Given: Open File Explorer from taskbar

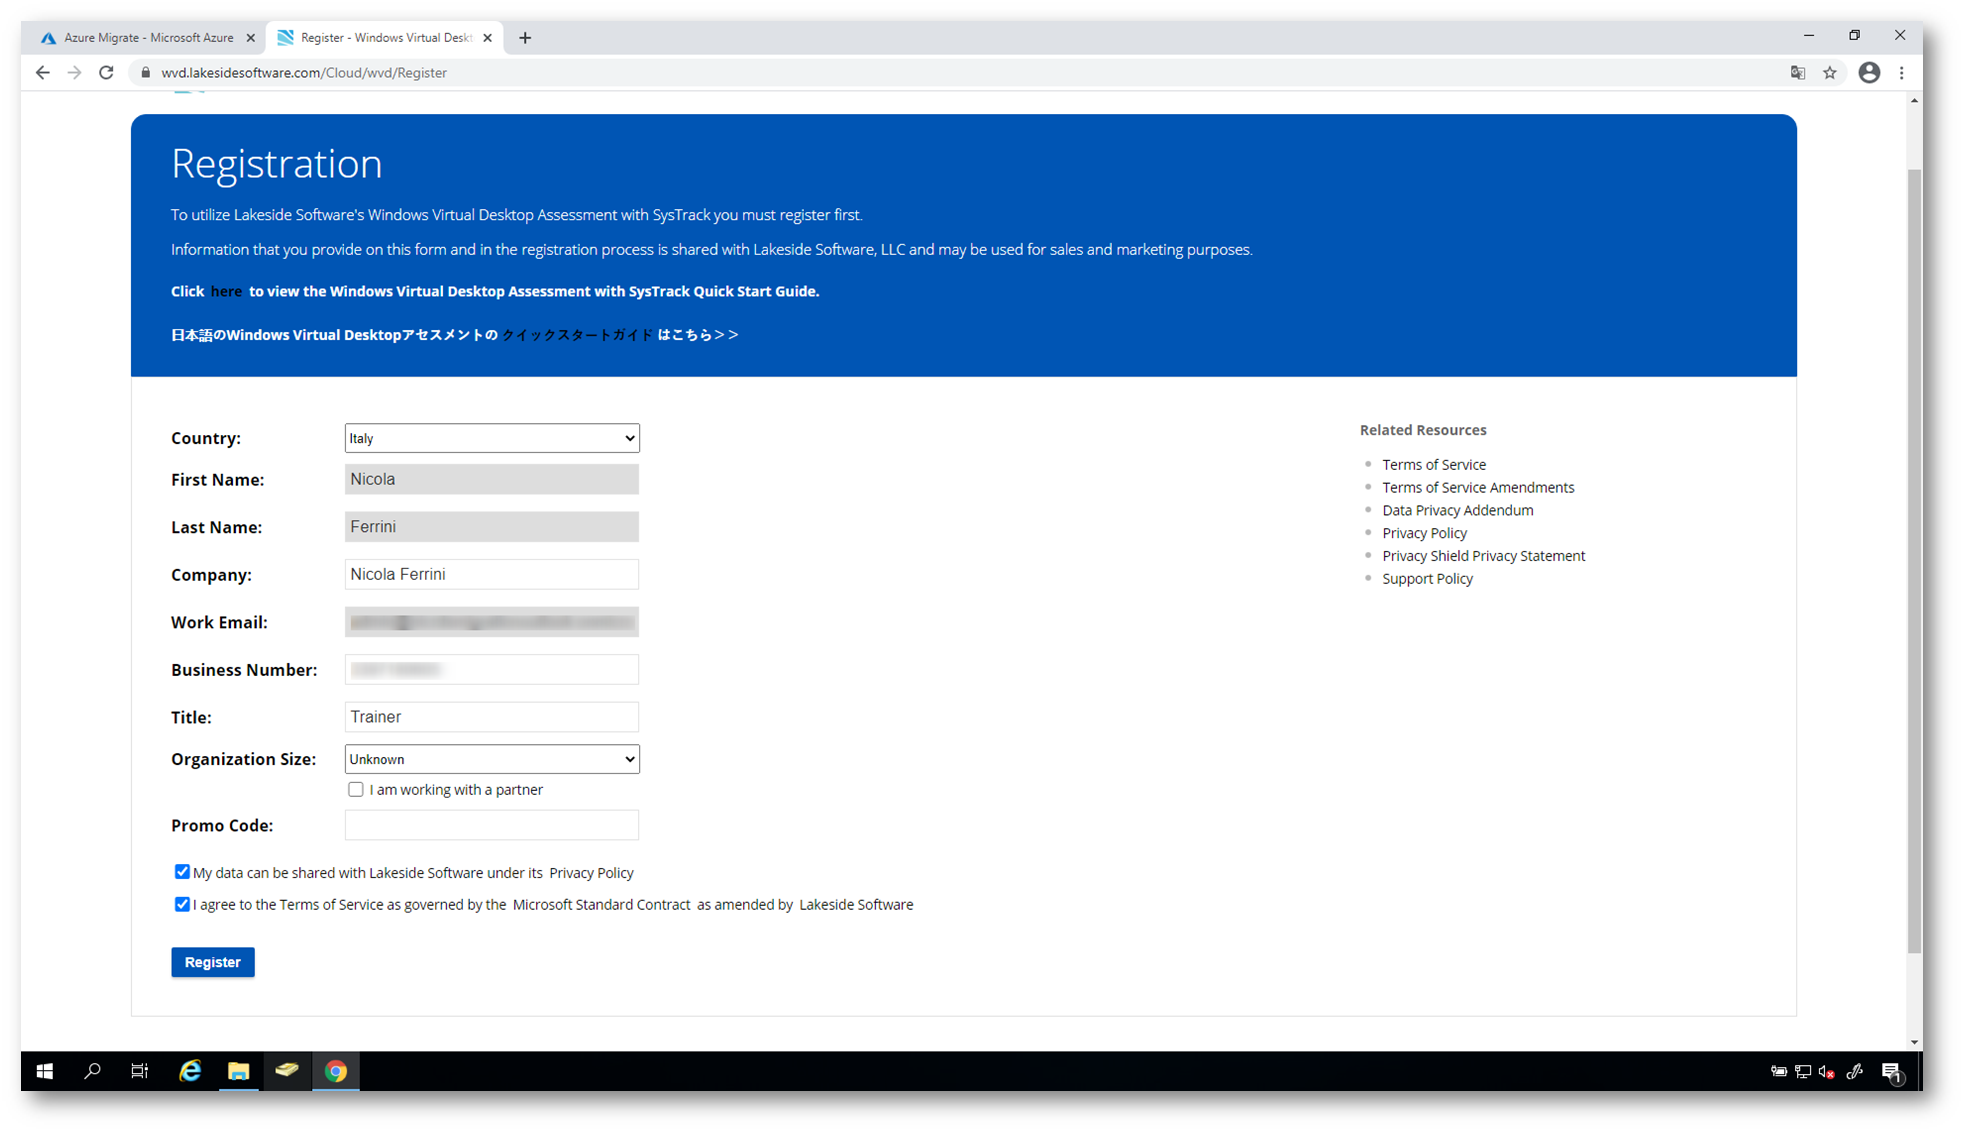Looking at the screenshot, I should tap(238, 1071).
